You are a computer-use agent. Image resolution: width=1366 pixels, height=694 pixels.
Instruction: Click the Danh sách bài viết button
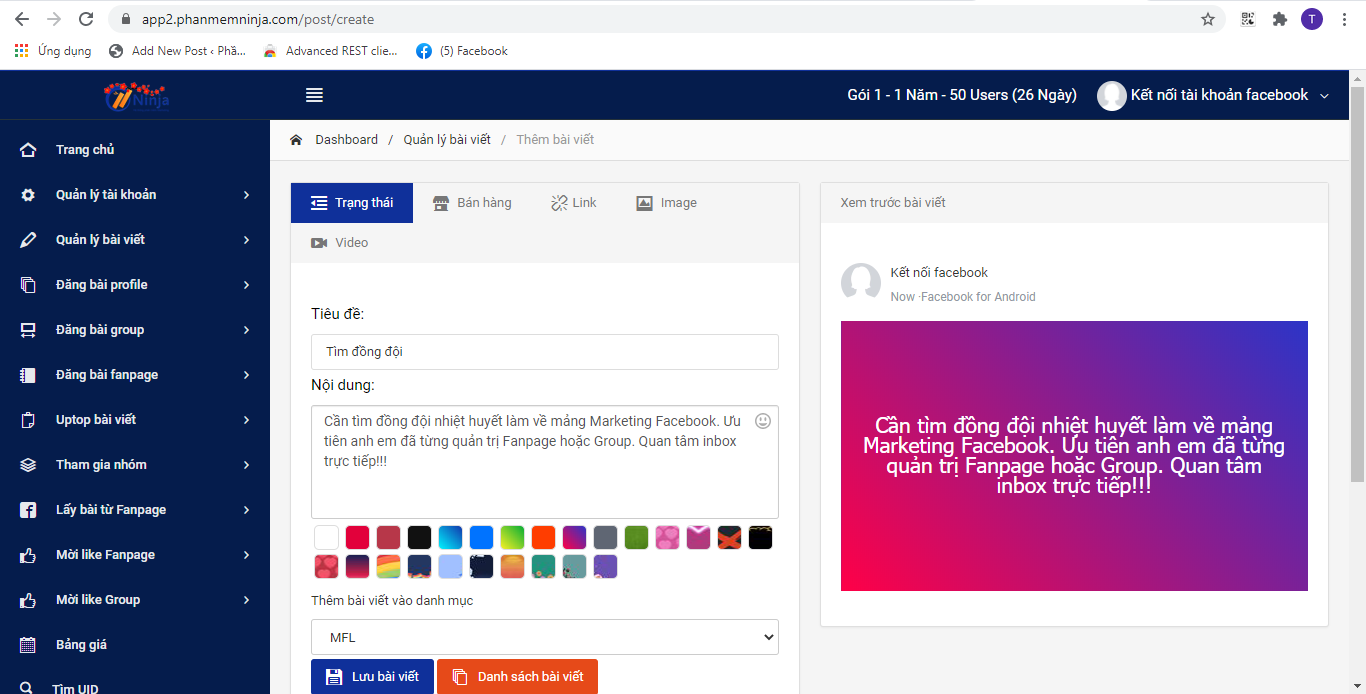517,677
